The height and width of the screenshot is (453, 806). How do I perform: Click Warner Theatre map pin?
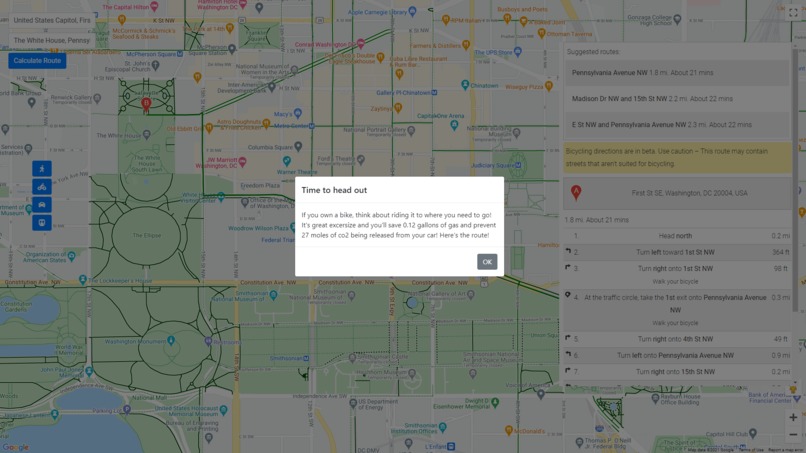[x=286, y=161]
